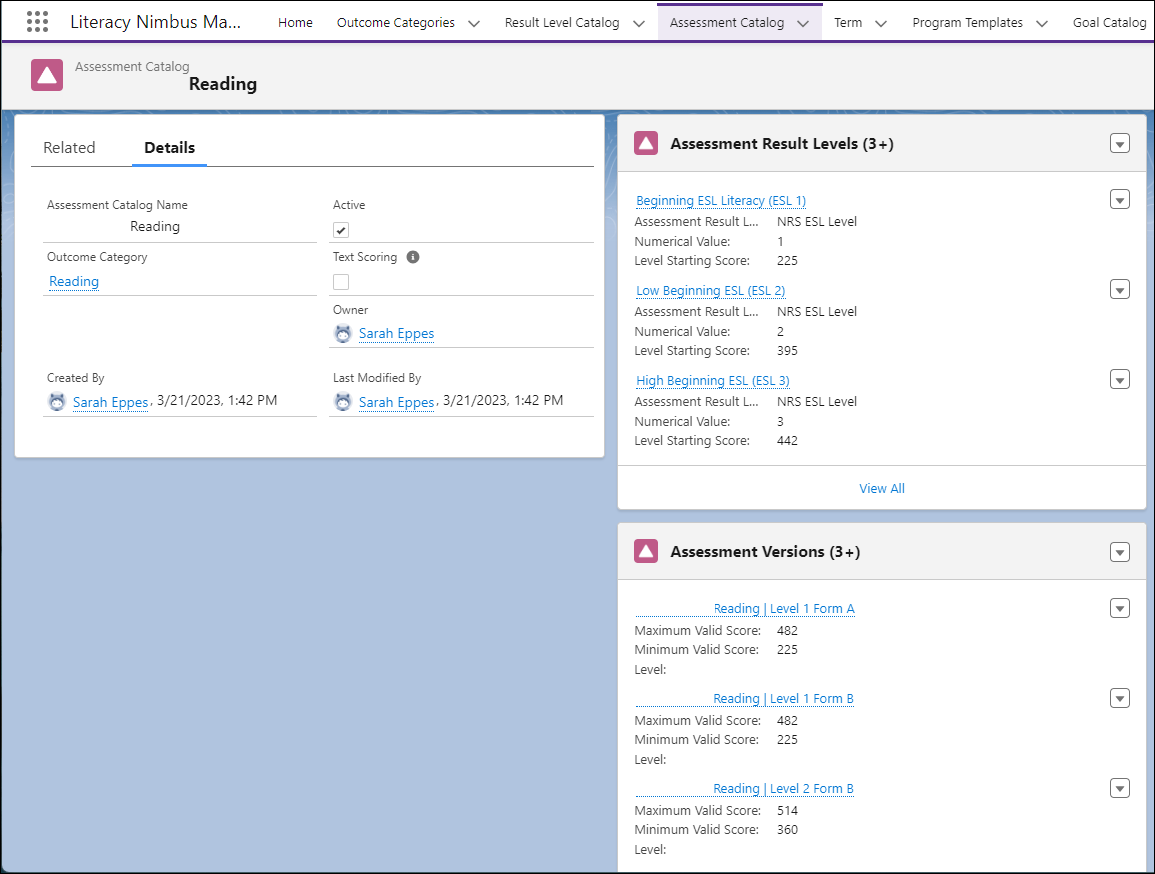The image size is (1155, 874).
Task: Toggle the Active checkbox
Action: pos(341,230)
